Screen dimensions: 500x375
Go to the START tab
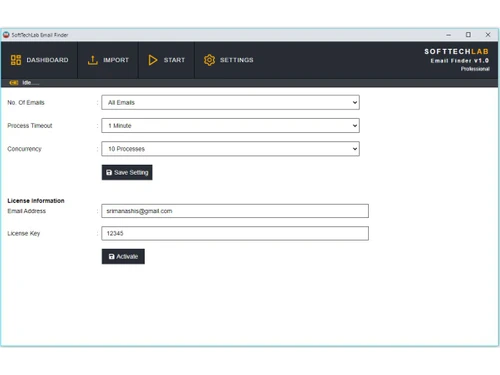166,60
